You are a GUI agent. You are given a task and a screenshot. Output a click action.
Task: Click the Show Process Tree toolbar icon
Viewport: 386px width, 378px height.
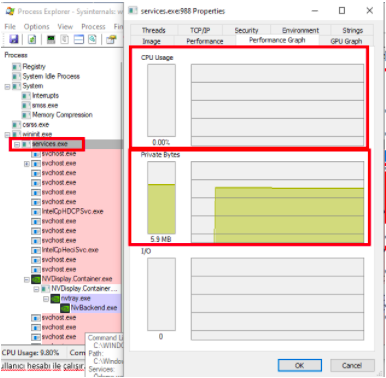65,39
